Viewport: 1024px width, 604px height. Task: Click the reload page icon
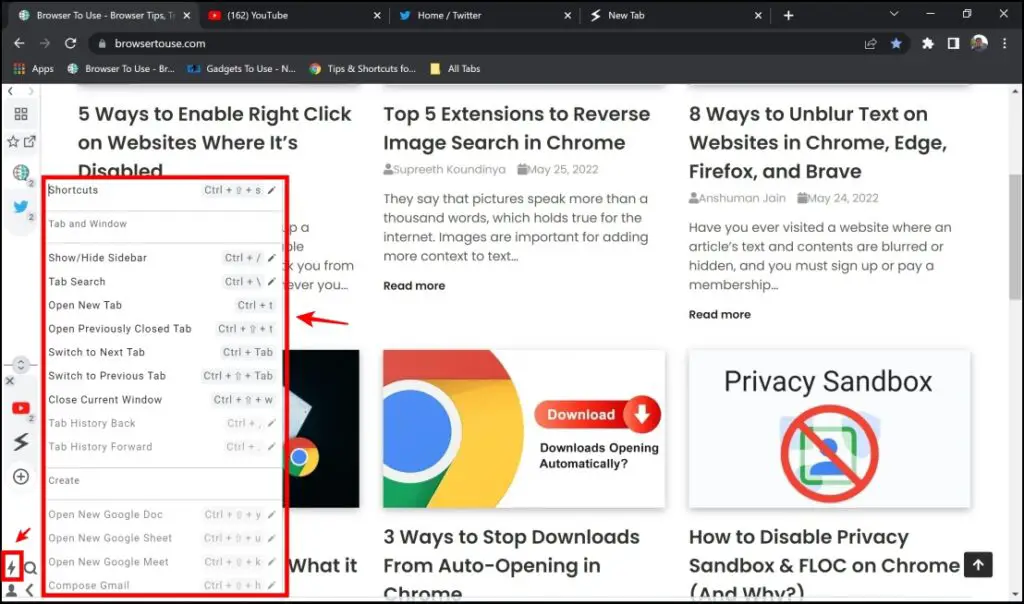coord(69,44)
